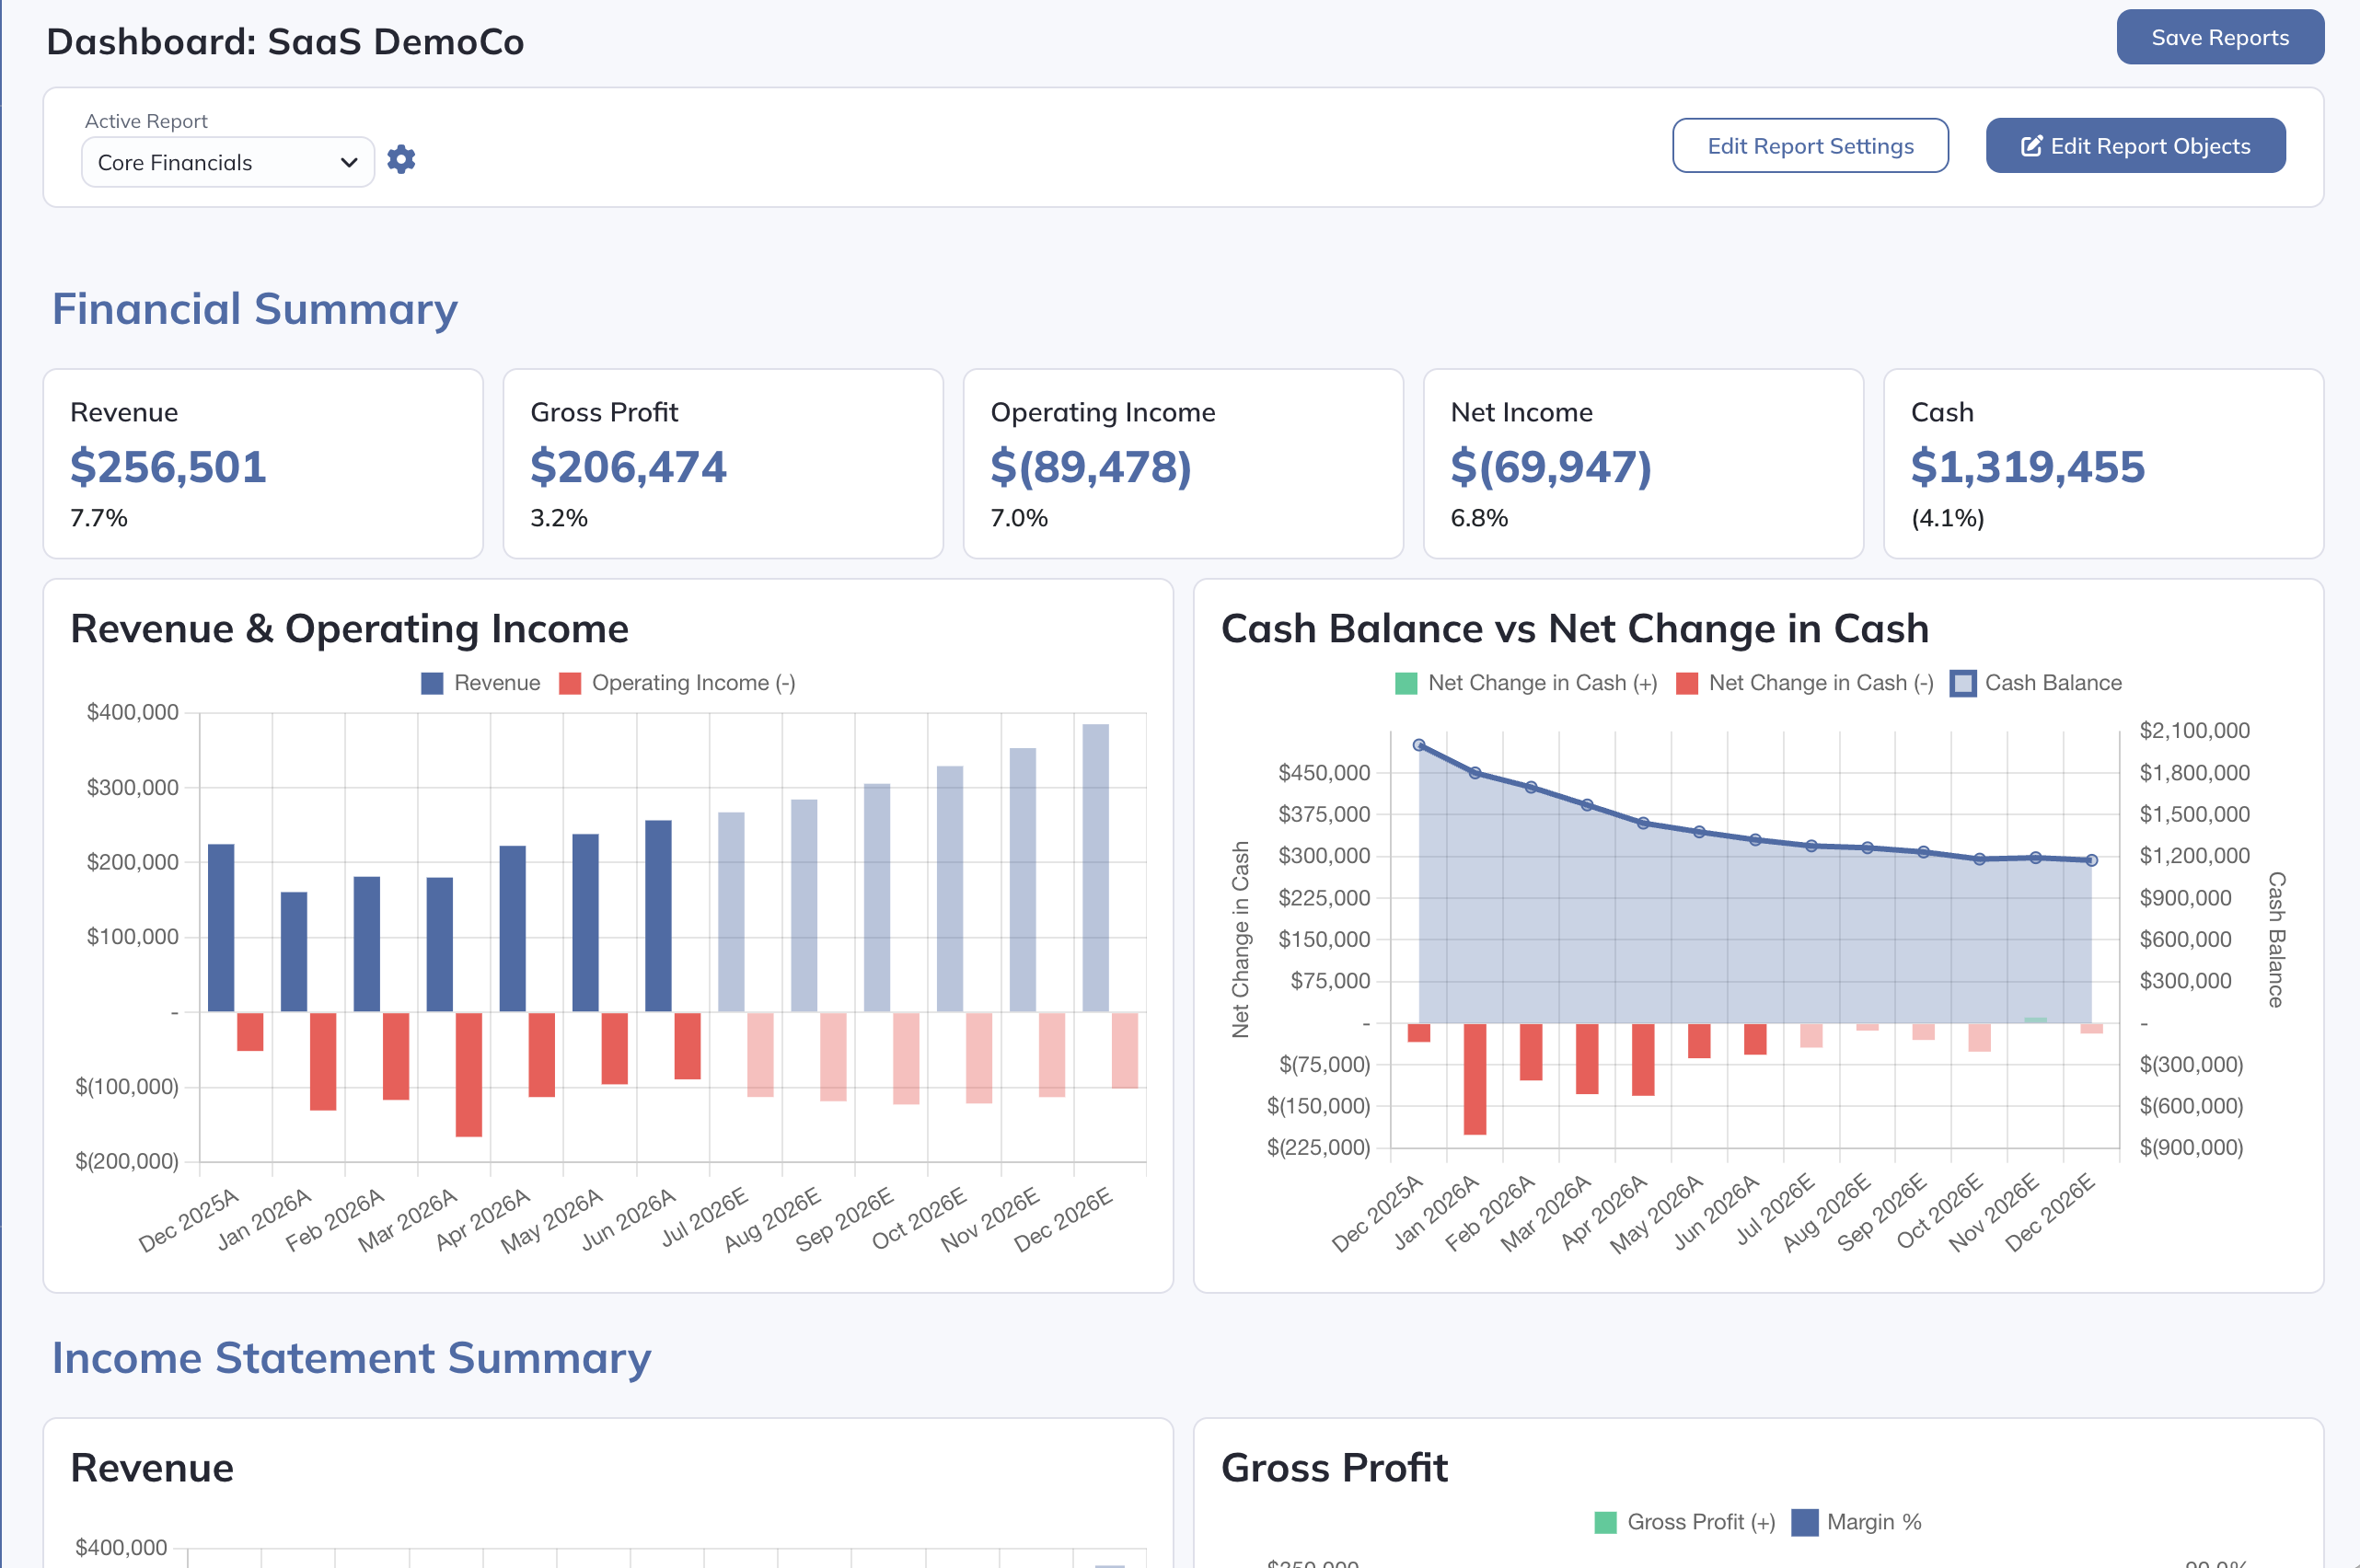Click the Gross Profit chart title
2360x1568 pixels.
coord(1334,1468)
